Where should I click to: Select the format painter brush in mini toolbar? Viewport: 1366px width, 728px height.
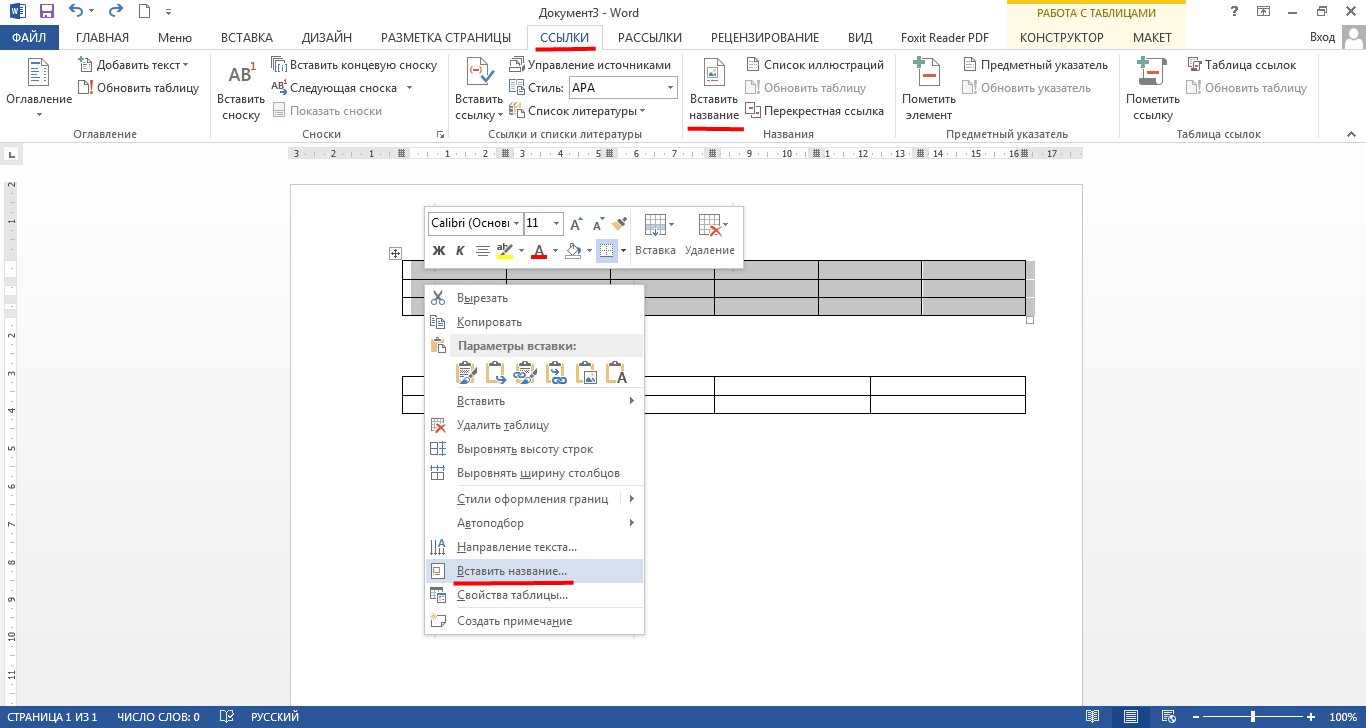coord(620,223)
